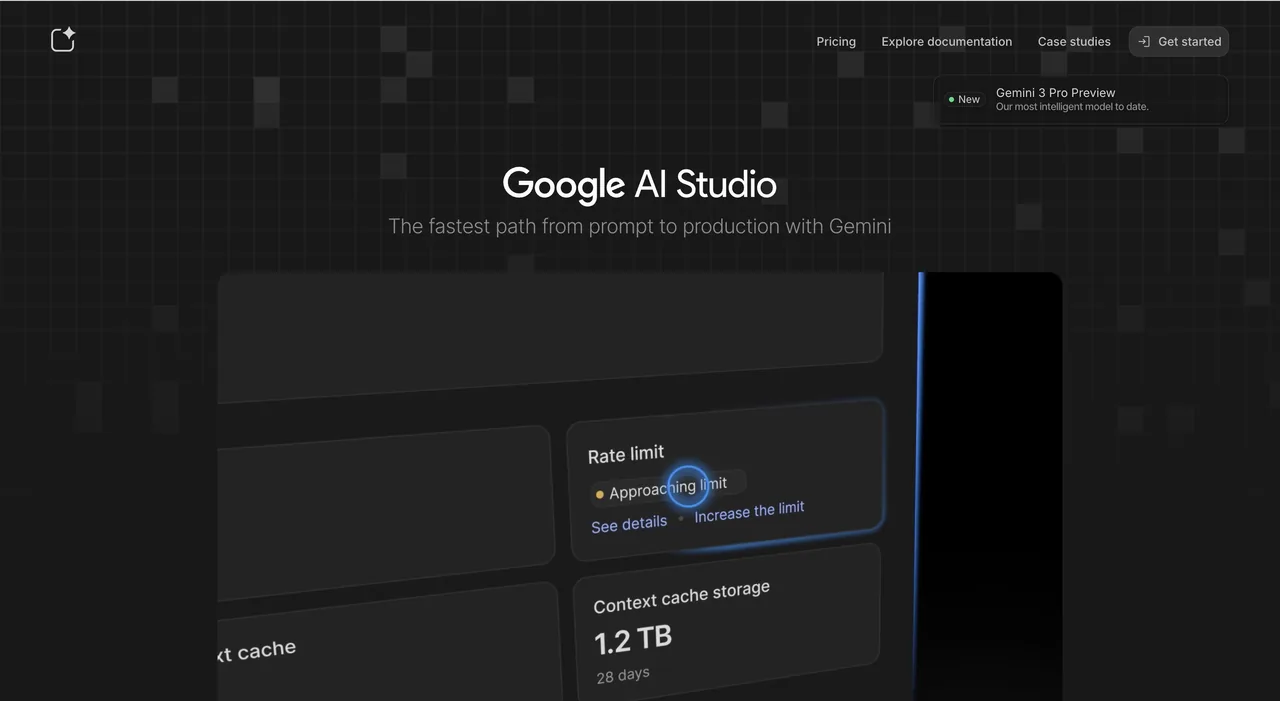Open the Gemini 3 Pro Preview announcement
Image resolution: width=1280 pixels, height=701 pixels.
coord(1082,100)
